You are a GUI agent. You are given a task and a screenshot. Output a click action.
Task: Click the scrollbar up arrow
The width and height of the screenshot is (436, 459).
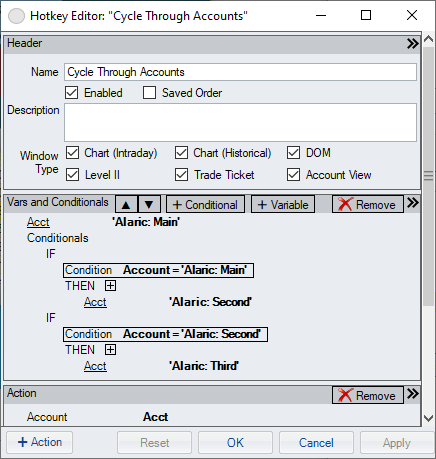tap(428, 39)
